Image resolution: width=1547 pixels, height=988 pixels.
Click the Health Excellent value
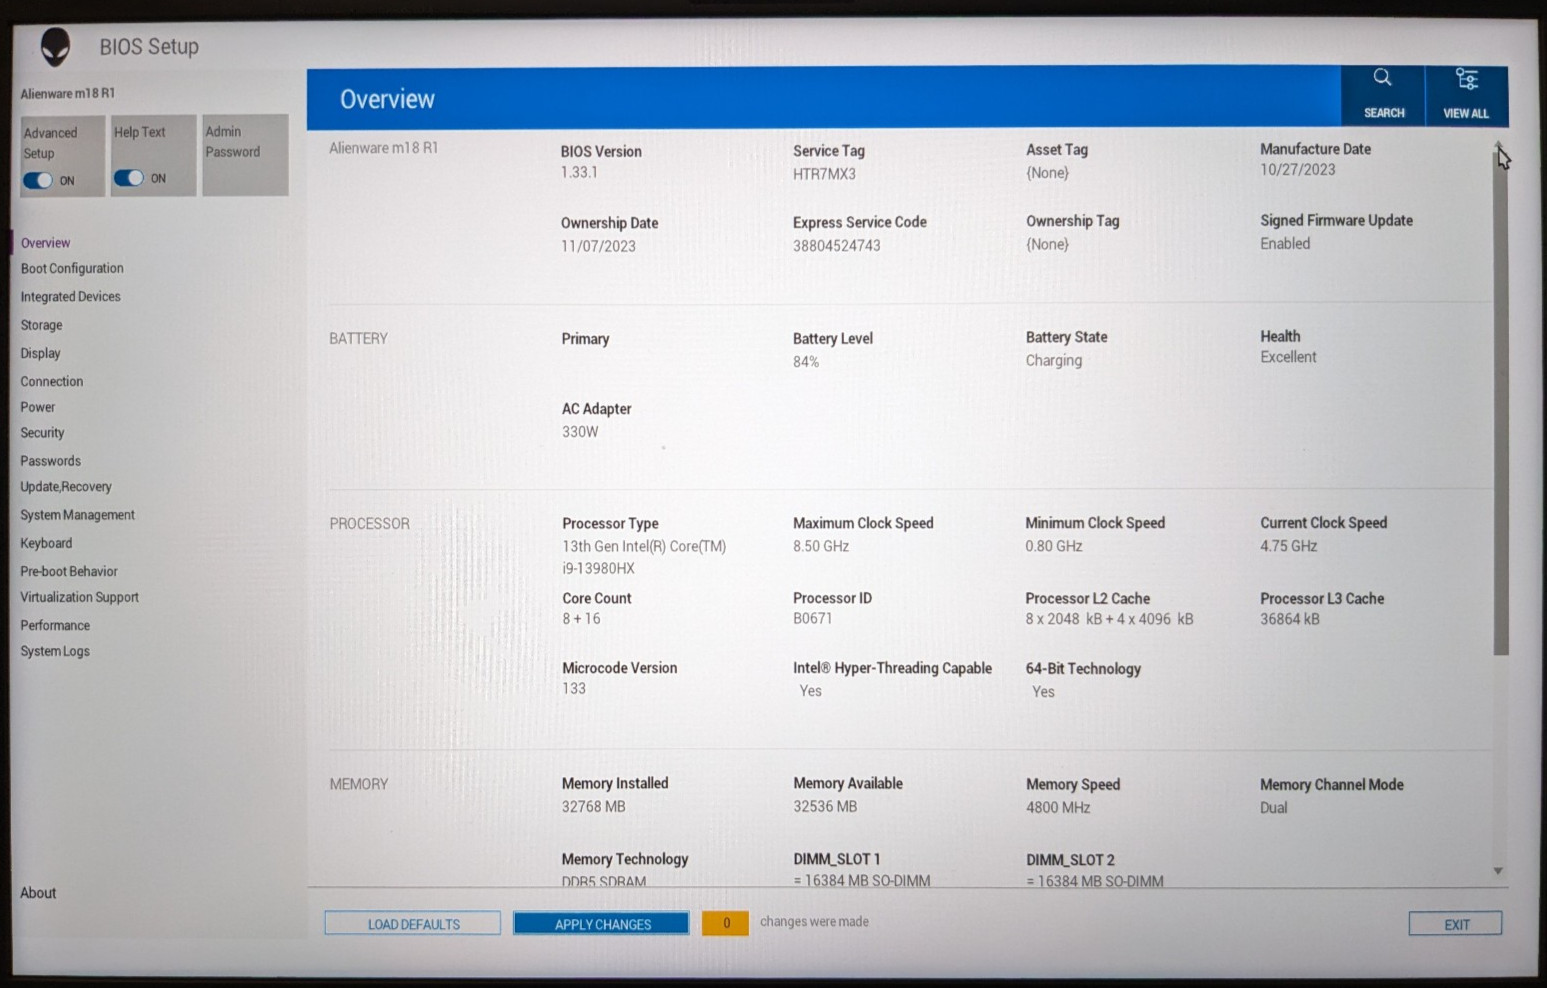point(1288,357)
